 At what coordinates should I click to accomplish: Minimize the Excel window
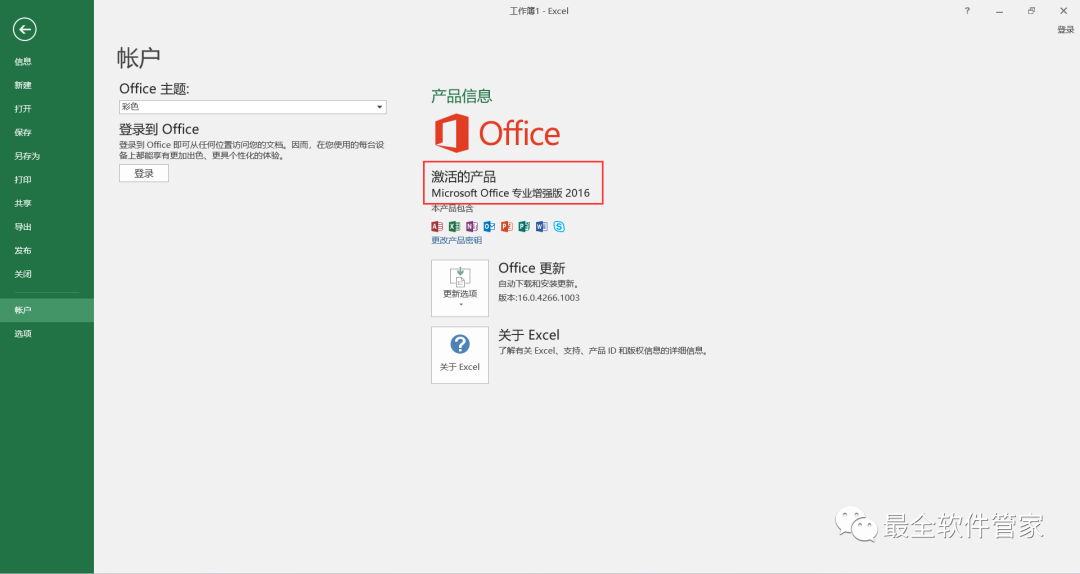(999, 10)
